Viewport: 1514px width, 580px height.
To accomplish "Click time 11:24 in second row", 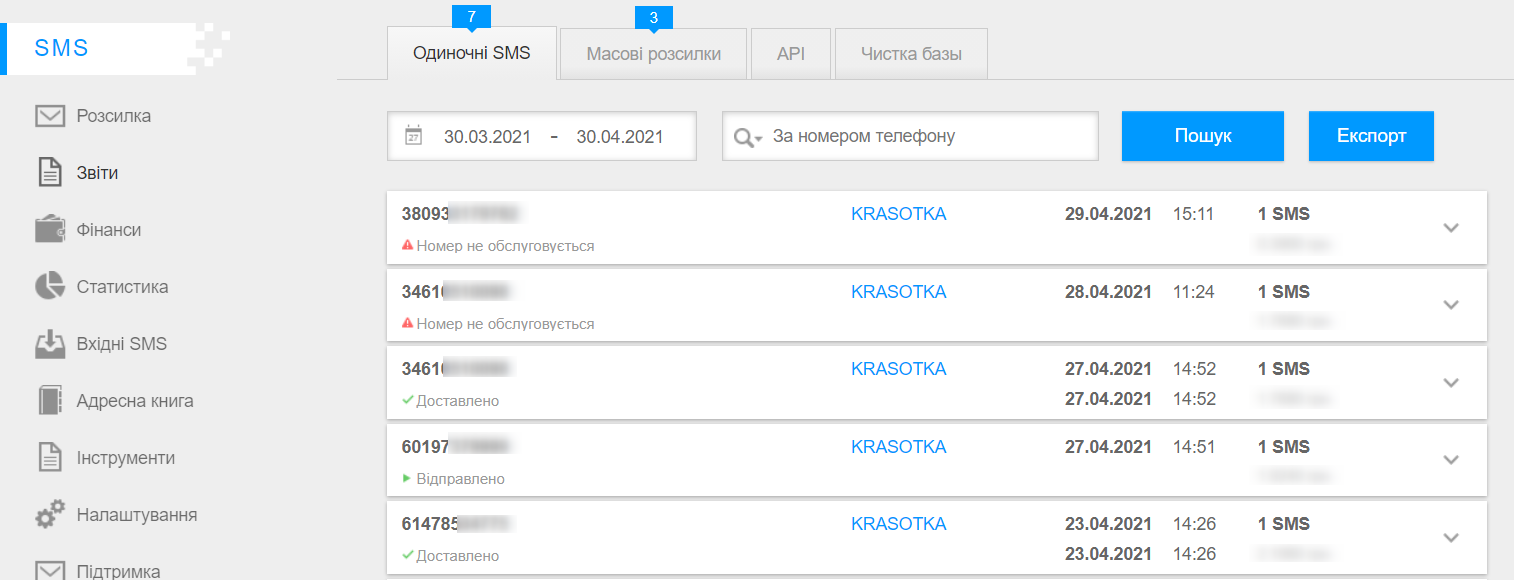I will pyautogui.click(x=1194, y=292).
